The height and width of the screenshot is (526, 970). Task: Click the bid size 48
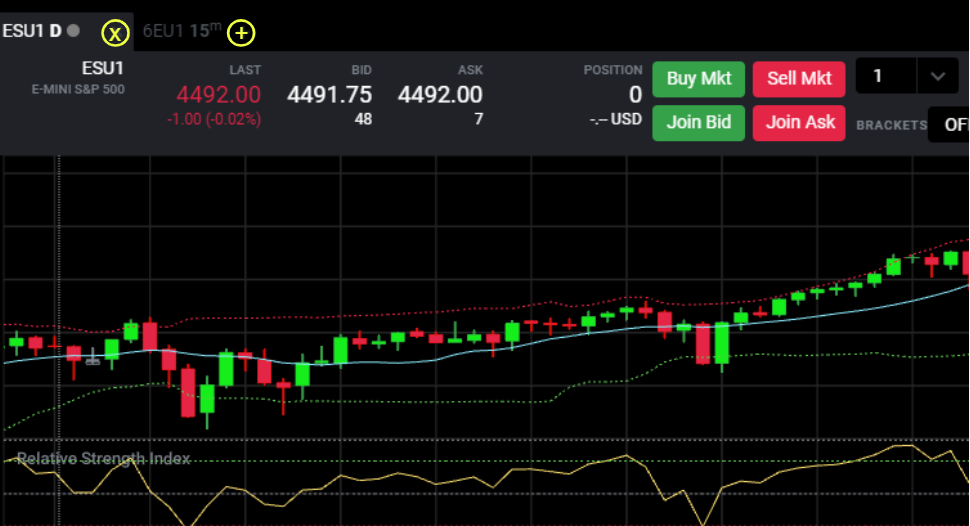click(363, 119)
